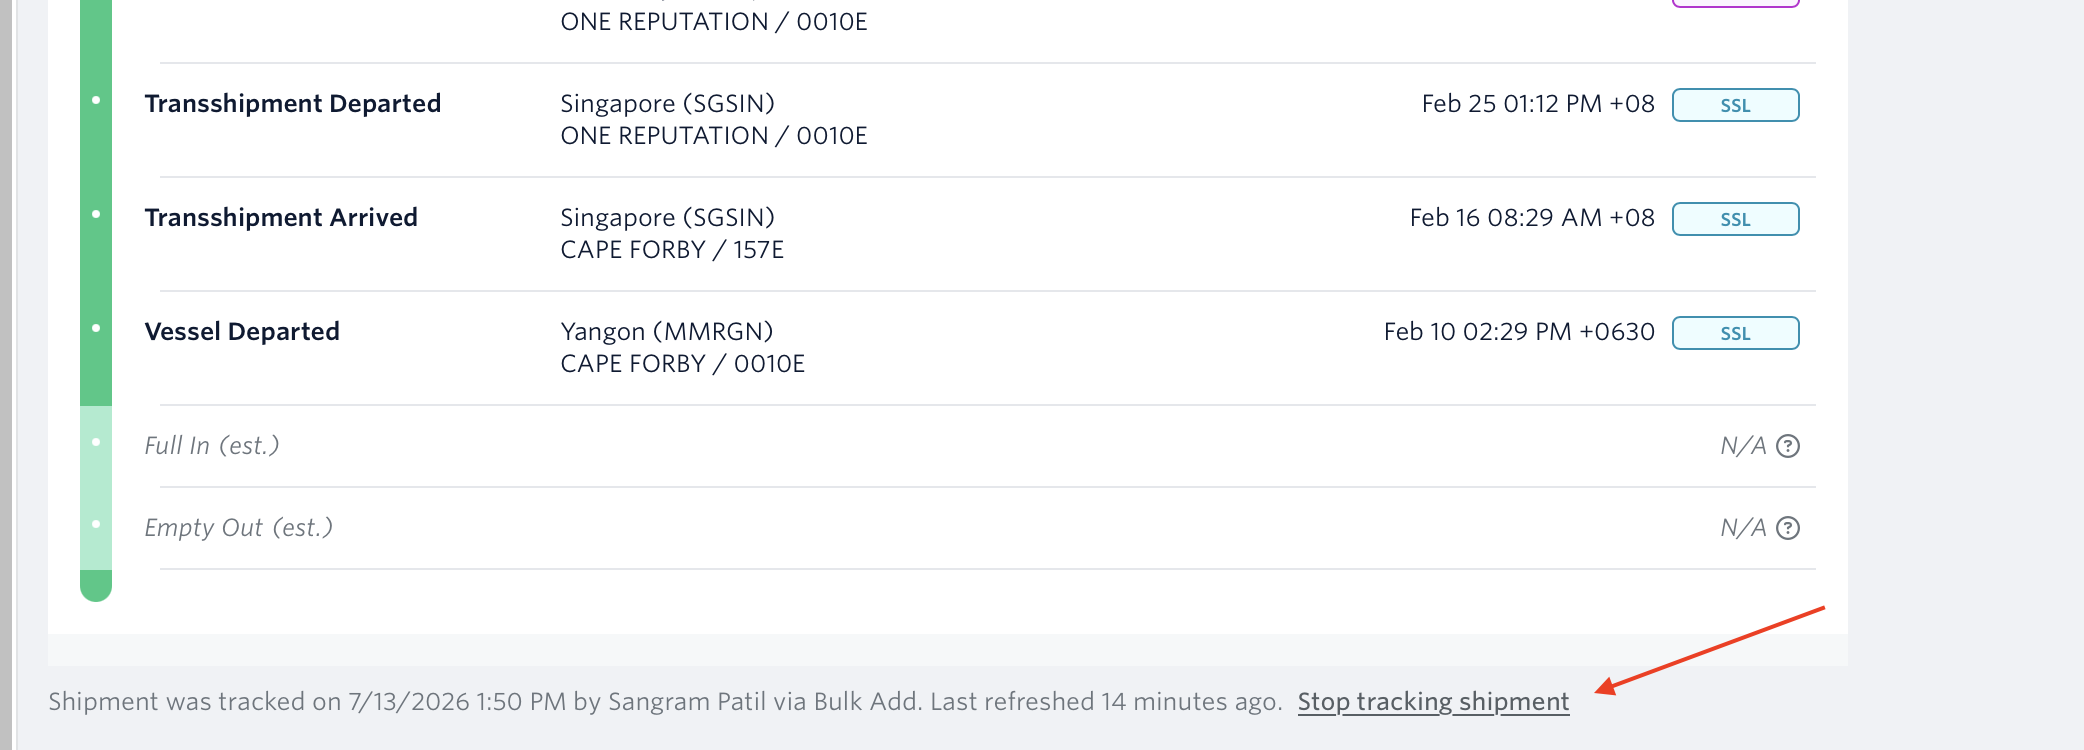2084x750 pixels.
Task: Click the Empty Out (est.) row label
Action: [x=239, y=528]
